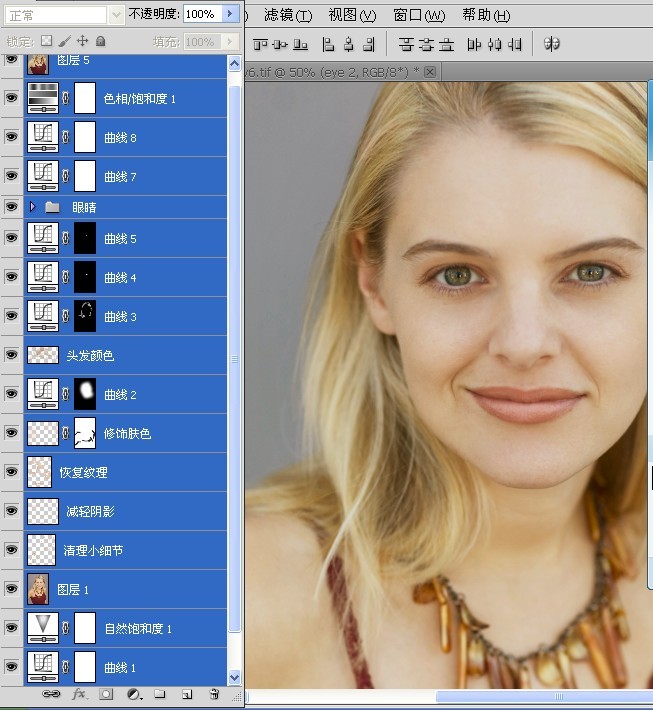Select the 曲线 1 layer
The width and height of the screenshot is (653, 710).
point(125,667)
